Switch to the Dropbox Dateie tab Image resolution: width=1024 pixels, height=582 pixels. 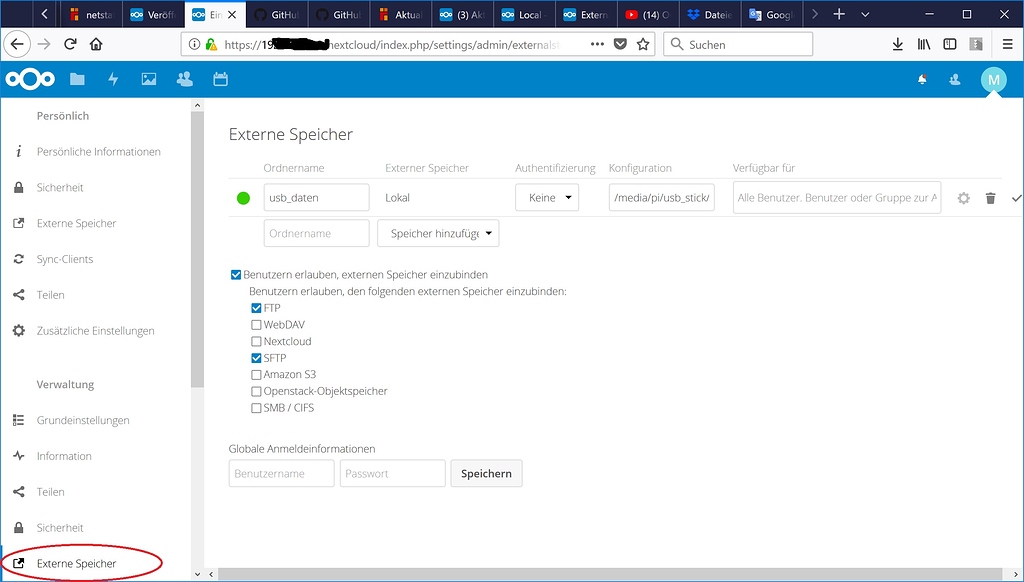(x=709, y=14)
